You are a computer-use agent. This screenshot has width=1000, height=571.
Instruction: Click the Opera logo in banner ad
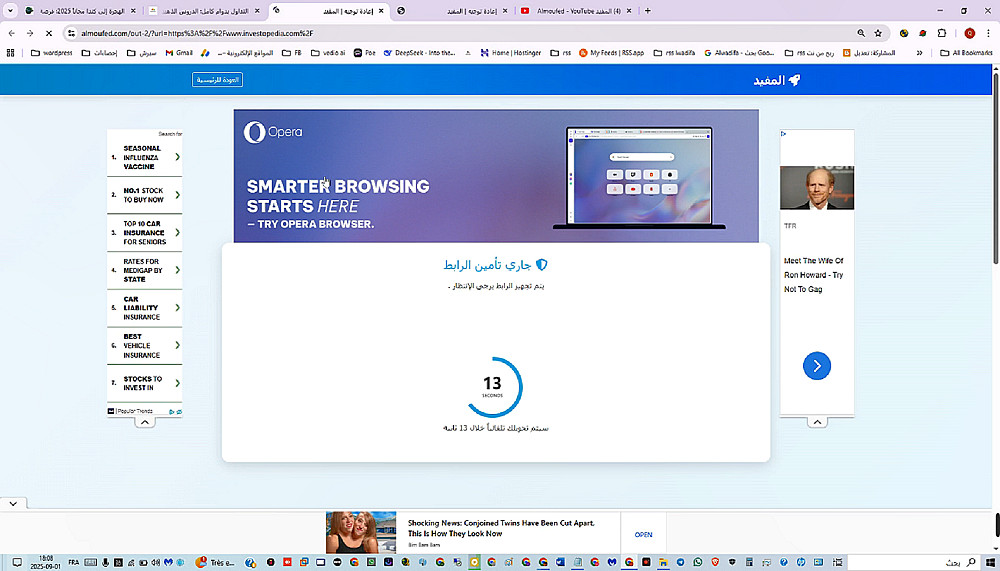pyautogui.click(x=273, y=133)
